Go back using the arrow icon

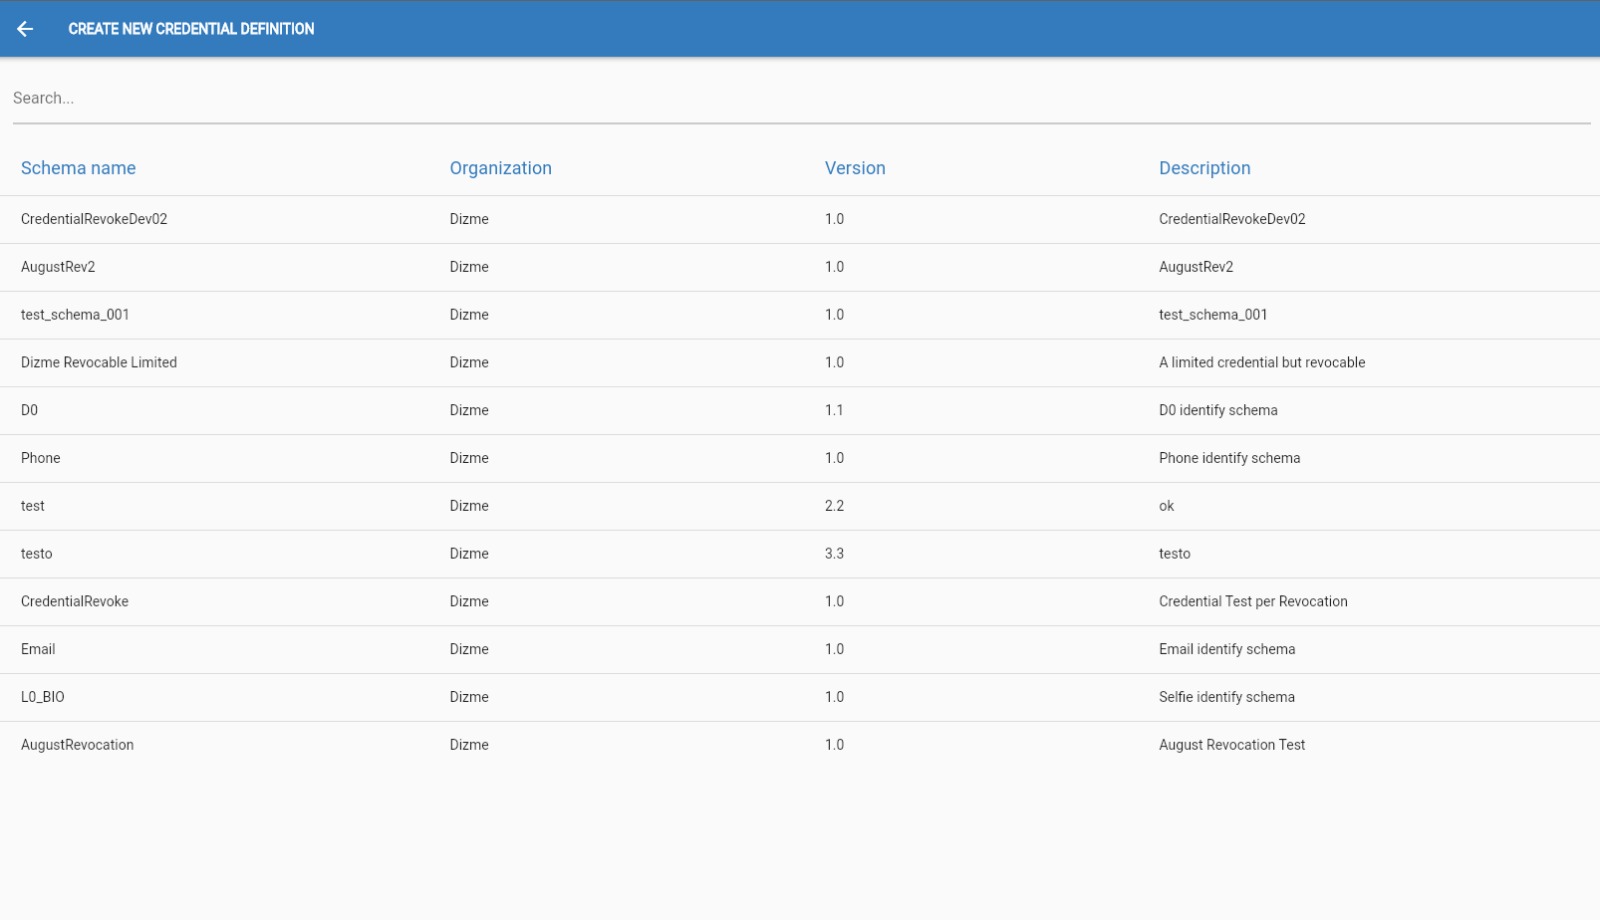pyautogui.click(x=25, y=29)
